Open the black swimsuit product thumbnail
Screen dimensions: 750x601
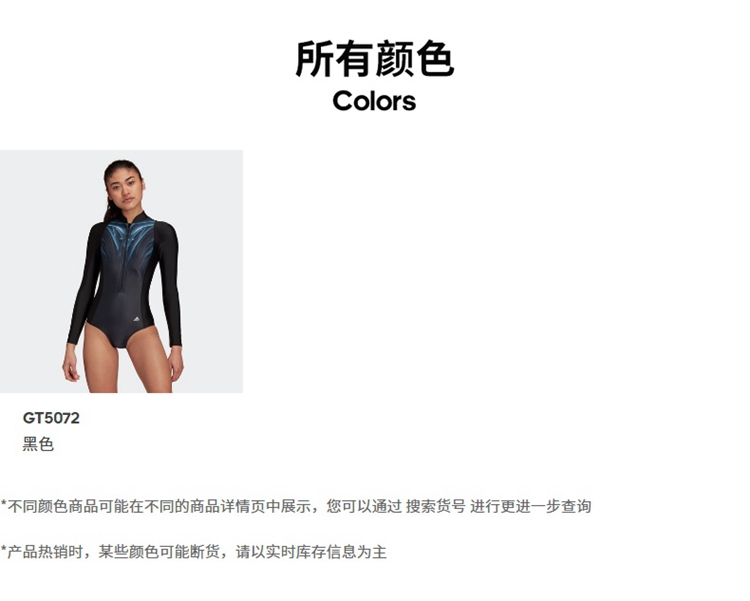pyautogui.click(x=121, y=271)
